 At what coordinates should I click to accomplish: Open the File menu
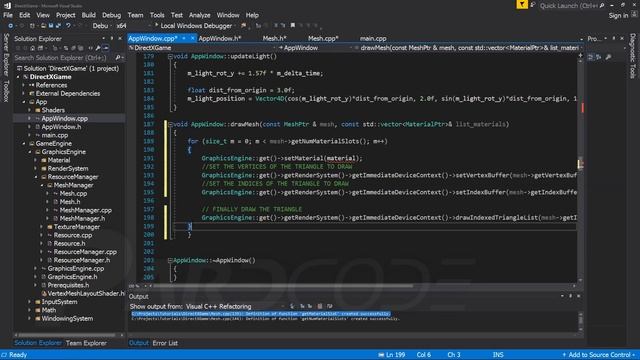pyautogui.click(x=8, y=15)
